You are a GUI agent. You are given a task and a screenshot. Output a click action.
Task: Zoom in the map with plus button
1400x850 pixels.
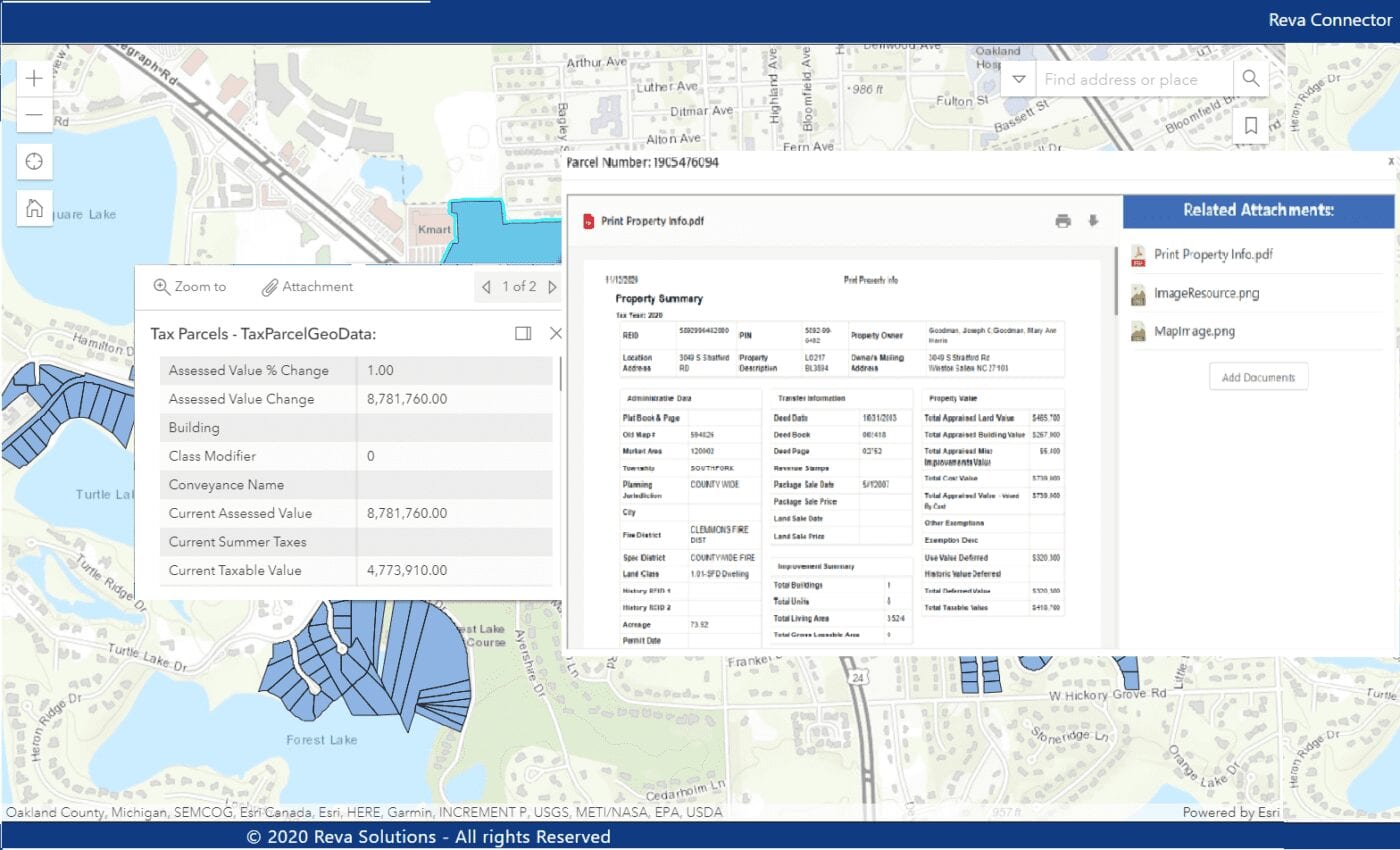(x=34, y=78)
